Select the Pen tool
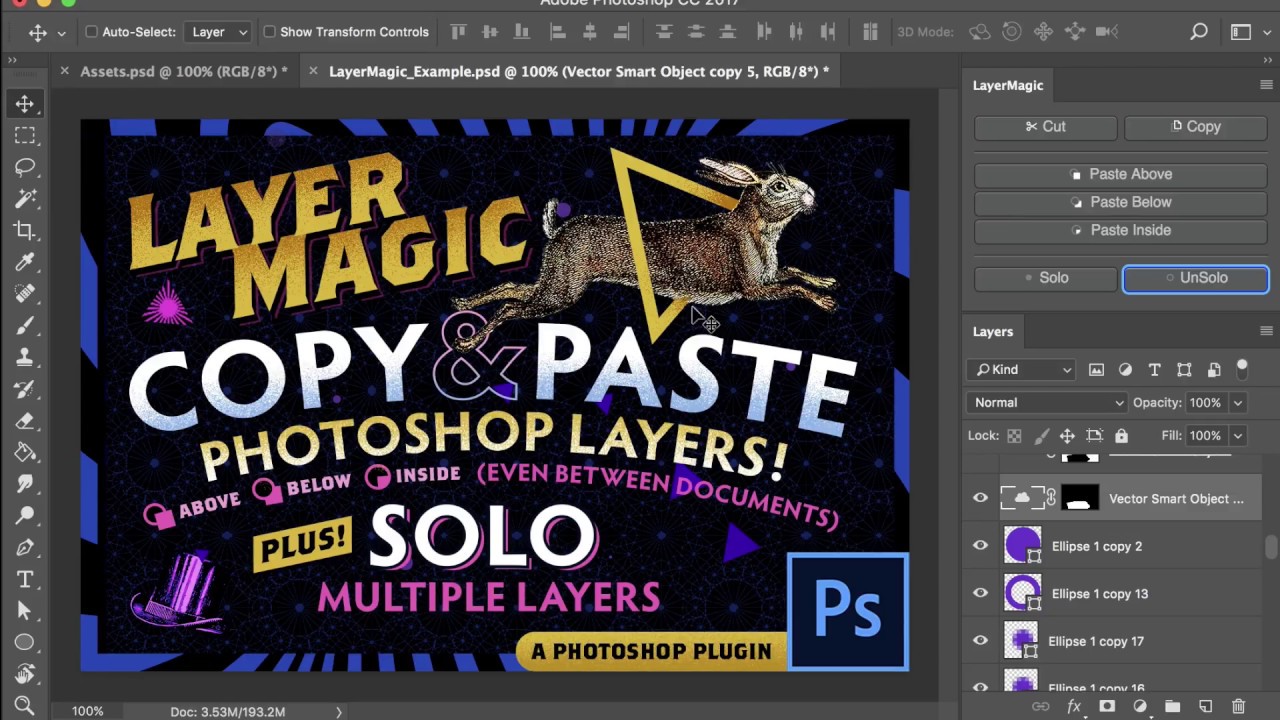Image resolution: width=1280 pixels, height=720 pixels. tap(25, 547)
